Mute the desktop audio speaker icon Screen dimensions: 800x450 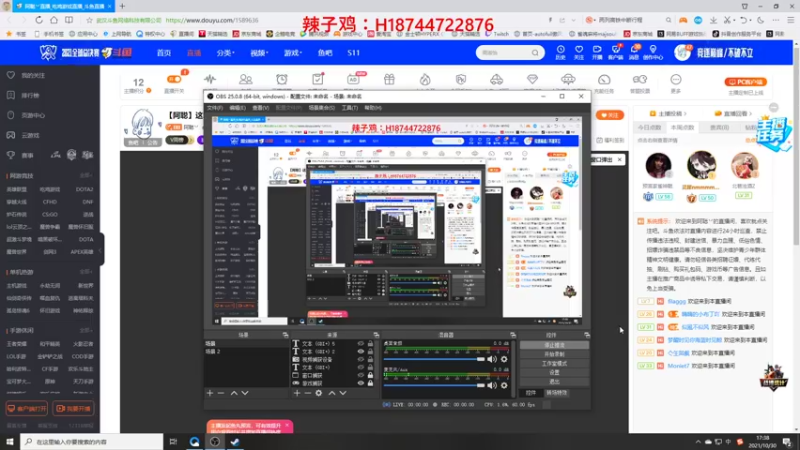[492, 359]
